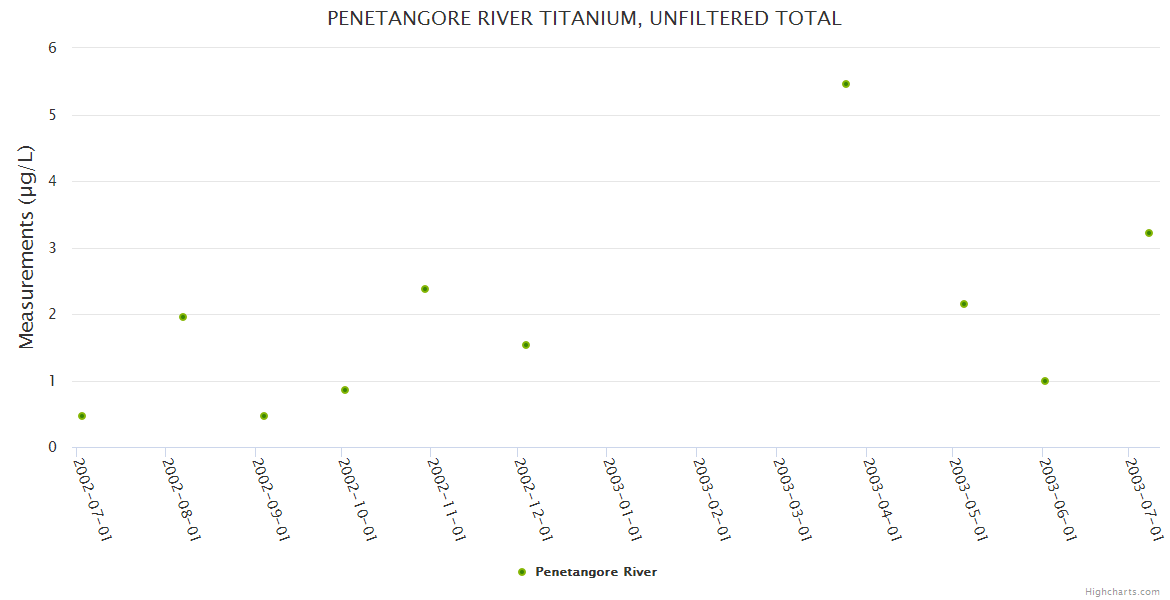
Task: Click the data point just after 2002-08-01
Action: point(183,317)
